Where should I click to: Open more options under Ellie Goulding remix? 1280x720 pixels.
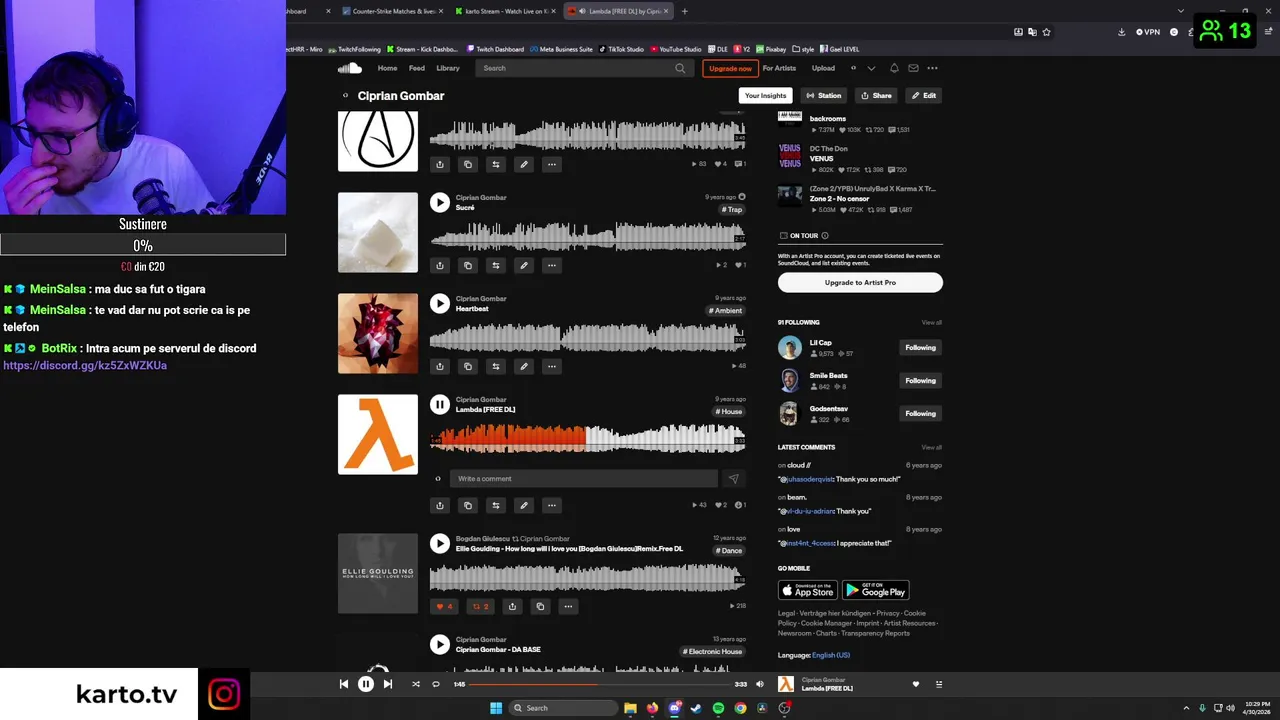(x=568, y=606)
